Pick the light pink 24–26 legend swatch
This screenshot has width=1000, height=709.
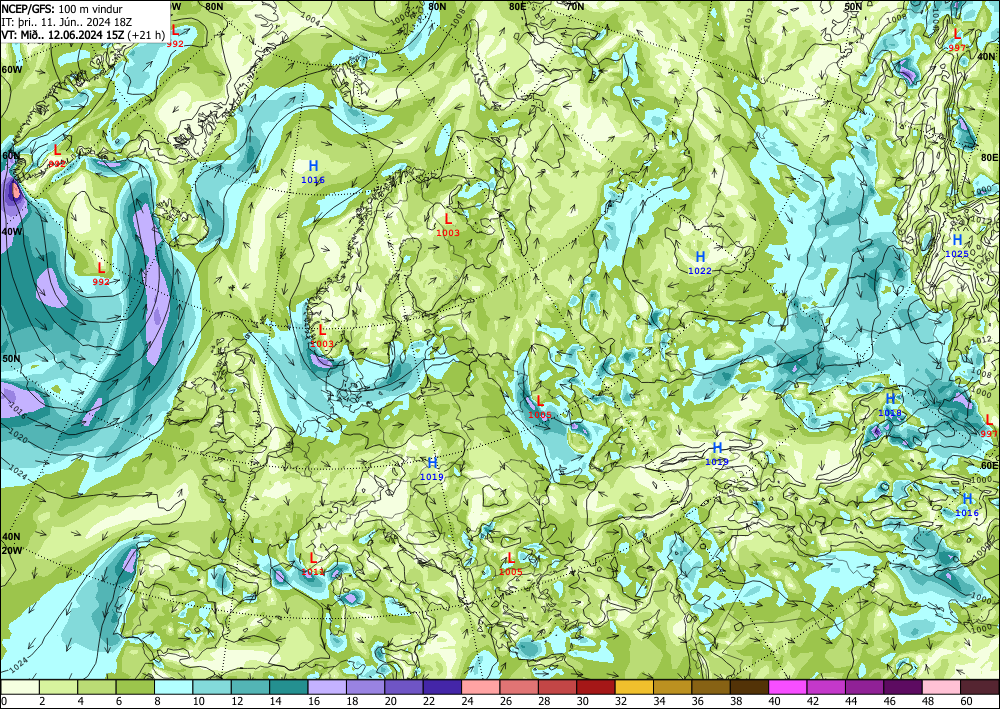pyautogui.click(x=481, y=687)
